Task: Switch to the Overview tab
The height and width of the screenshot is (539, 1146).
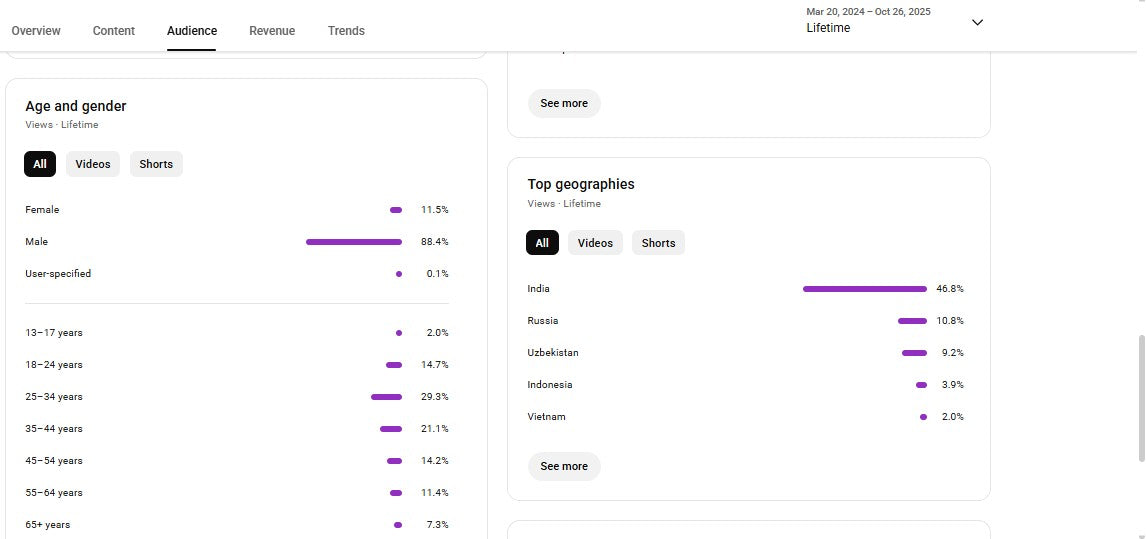Action: tap(36, 31)
